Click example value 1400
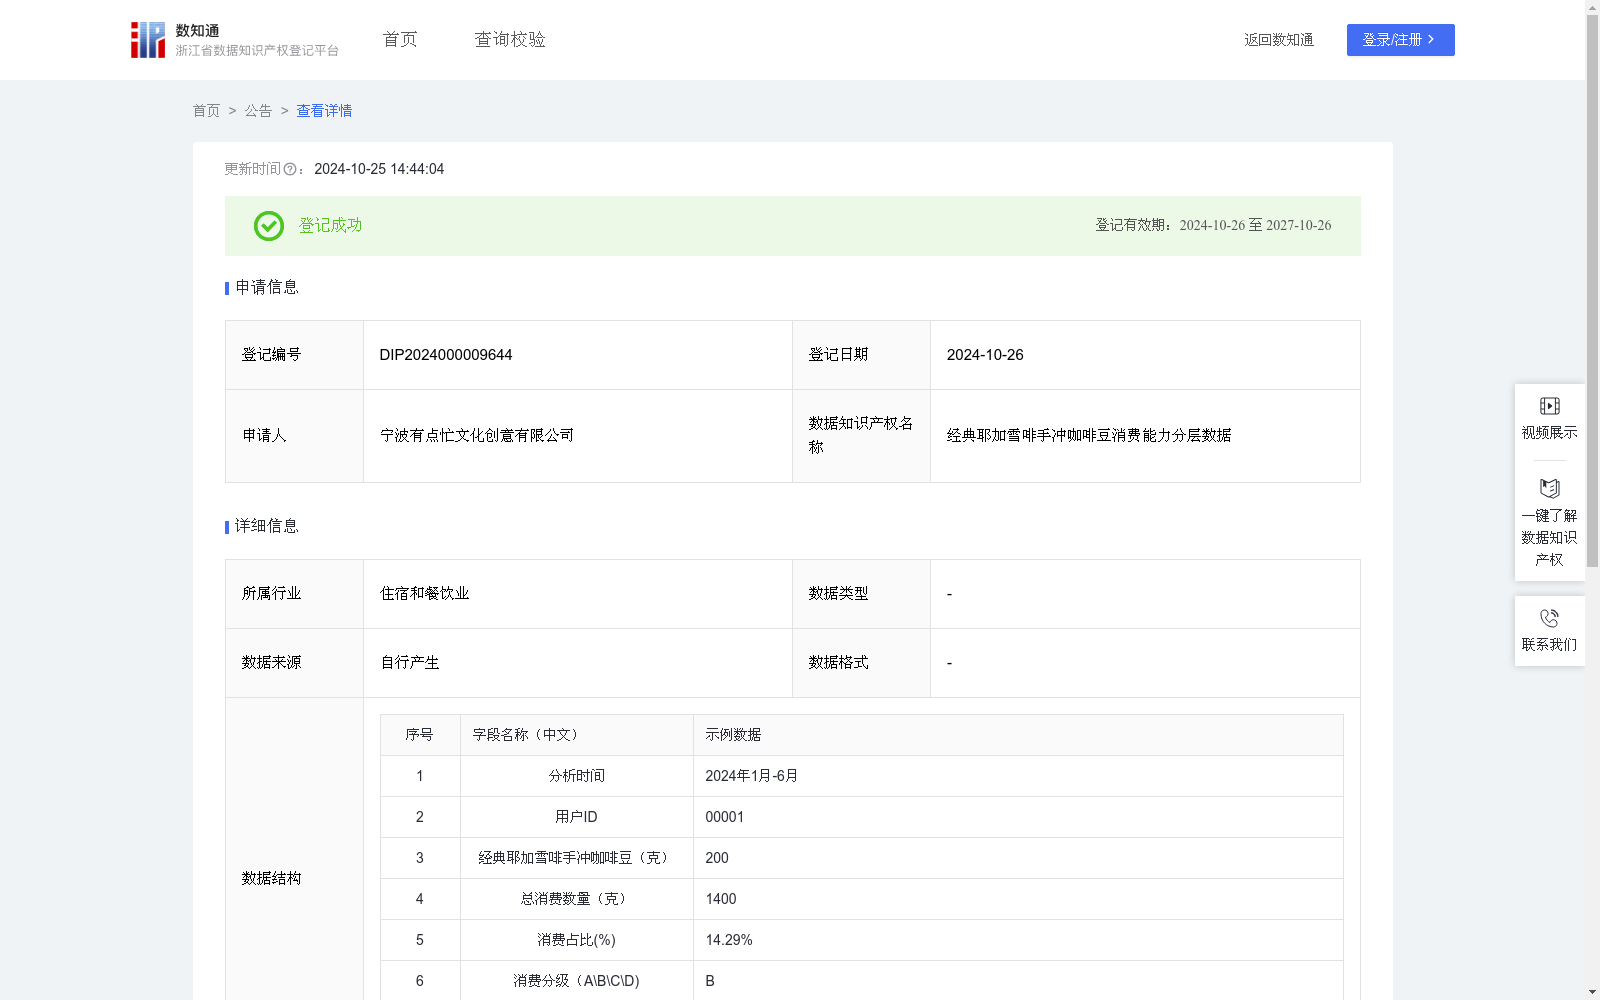 [x=720, y=899]
